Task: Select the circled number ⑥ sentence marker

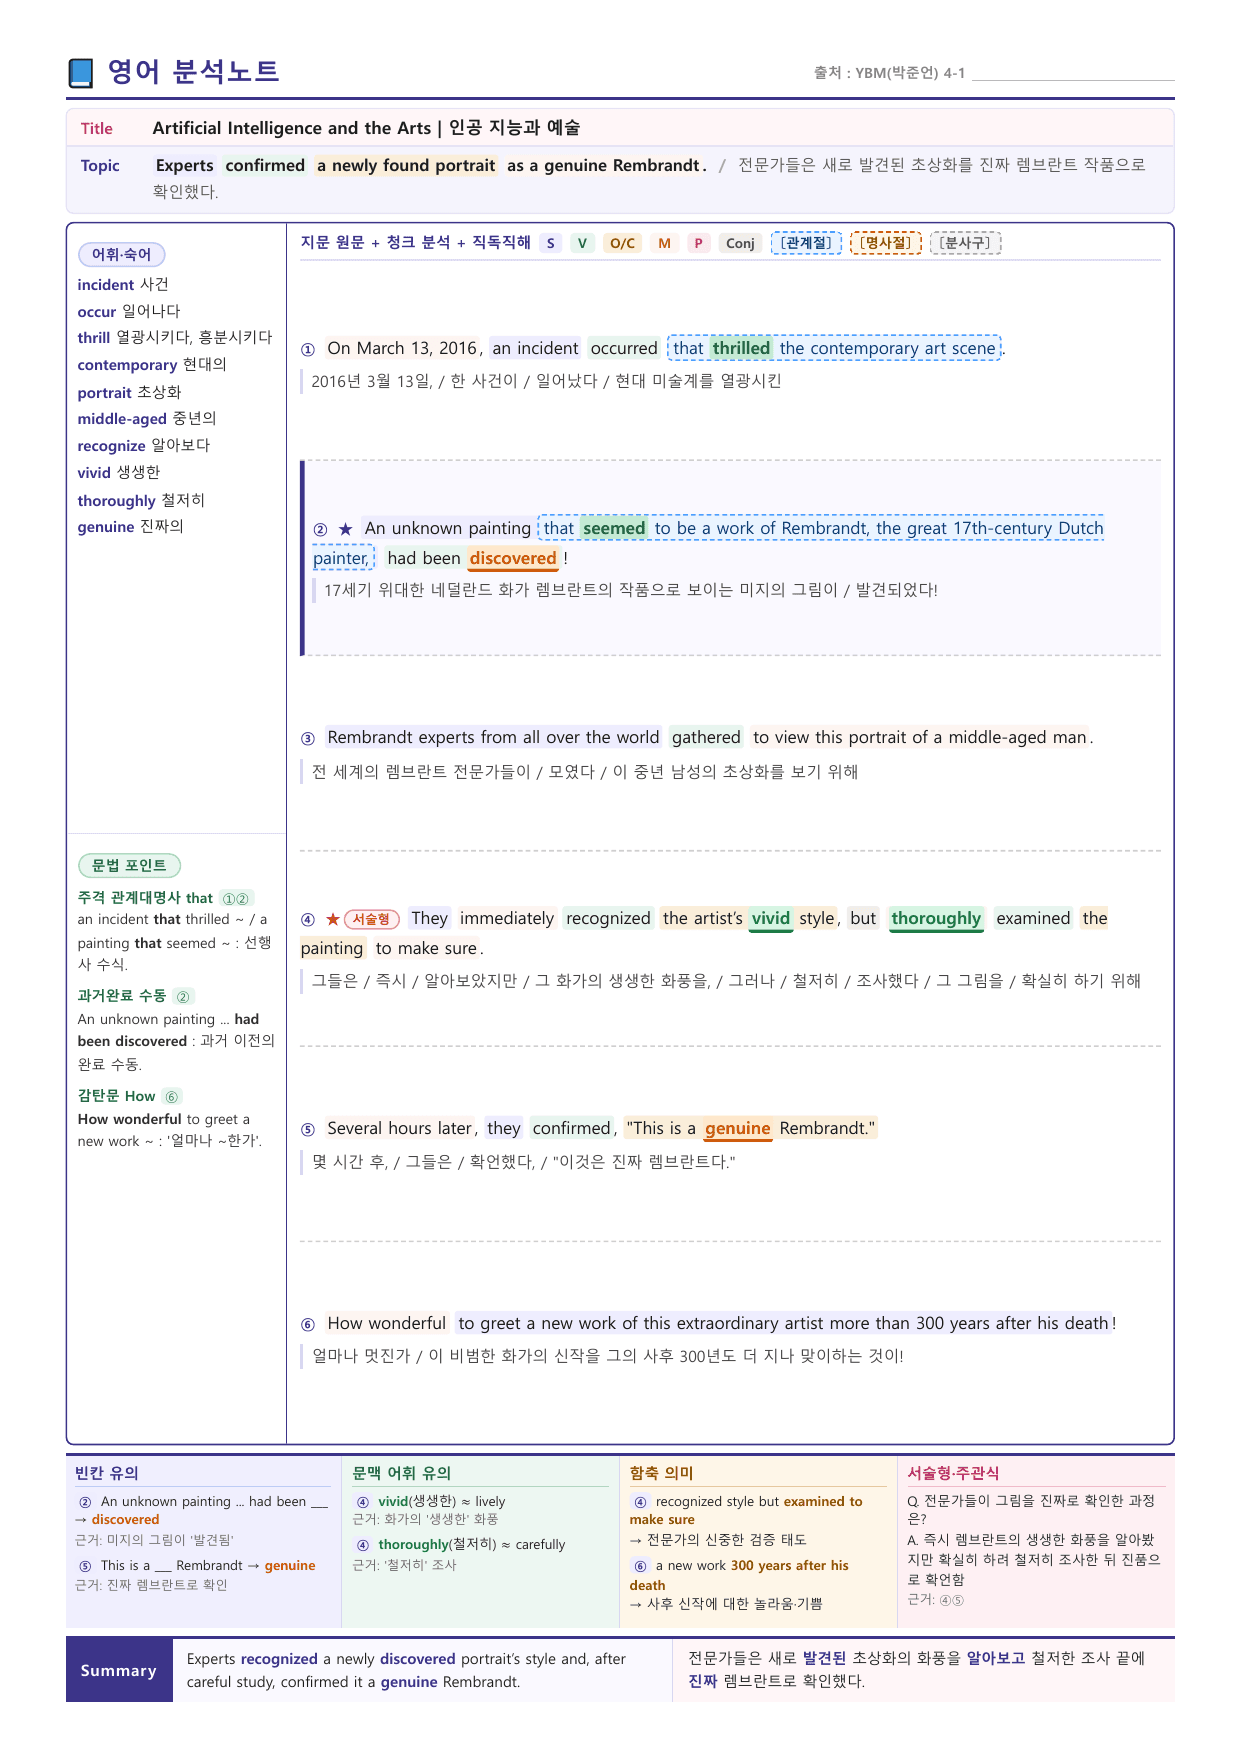Action: (x=308, y=1324)
